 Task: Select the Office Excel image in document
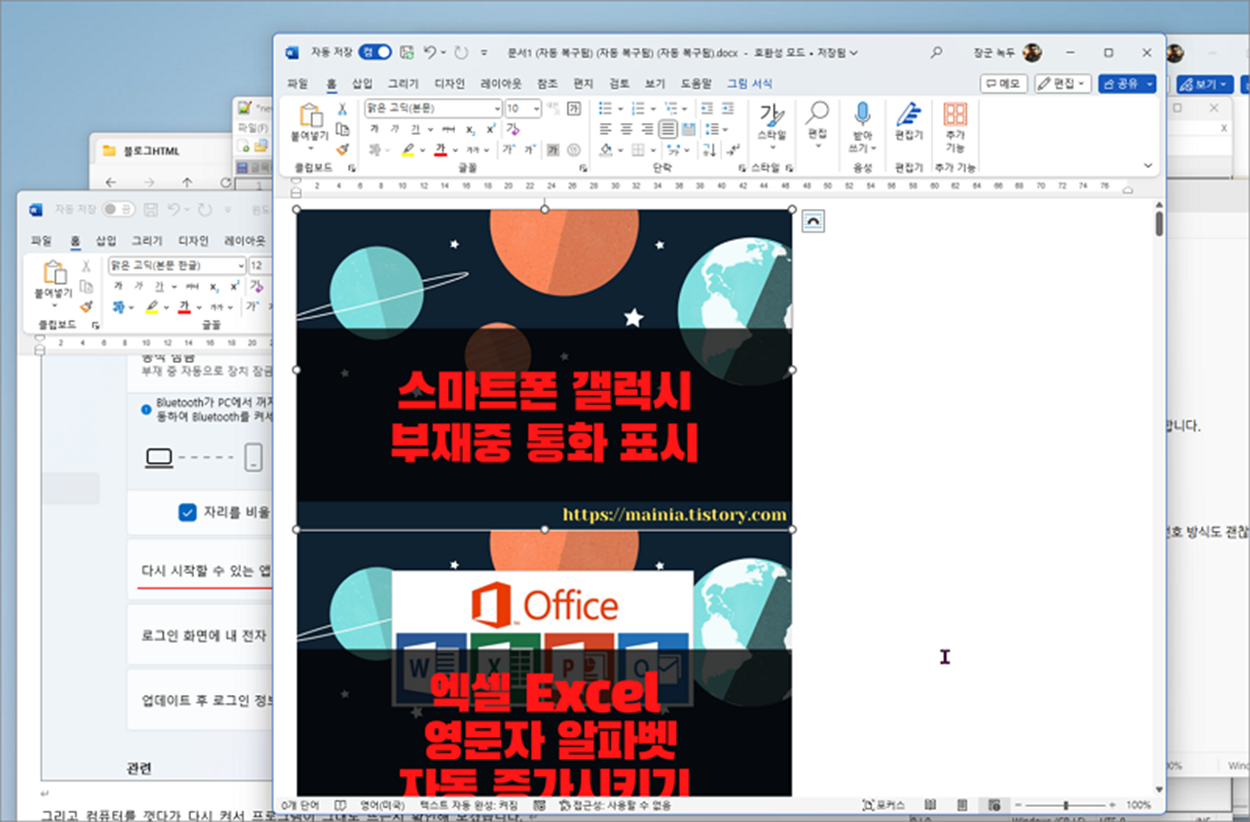pos(544,664)
